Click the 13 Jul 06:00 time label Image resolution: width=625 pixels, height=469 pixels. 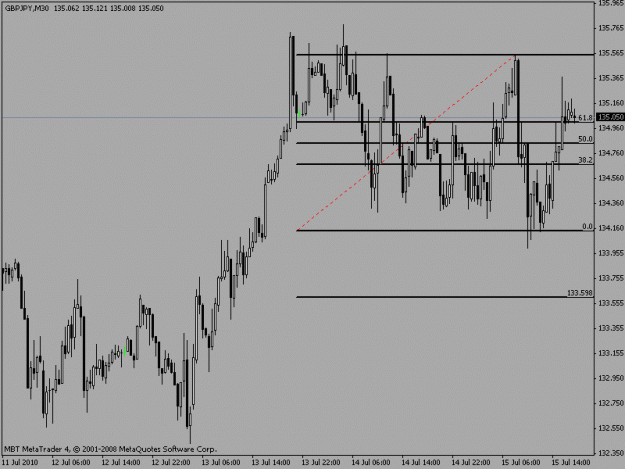tap(221, 462)
